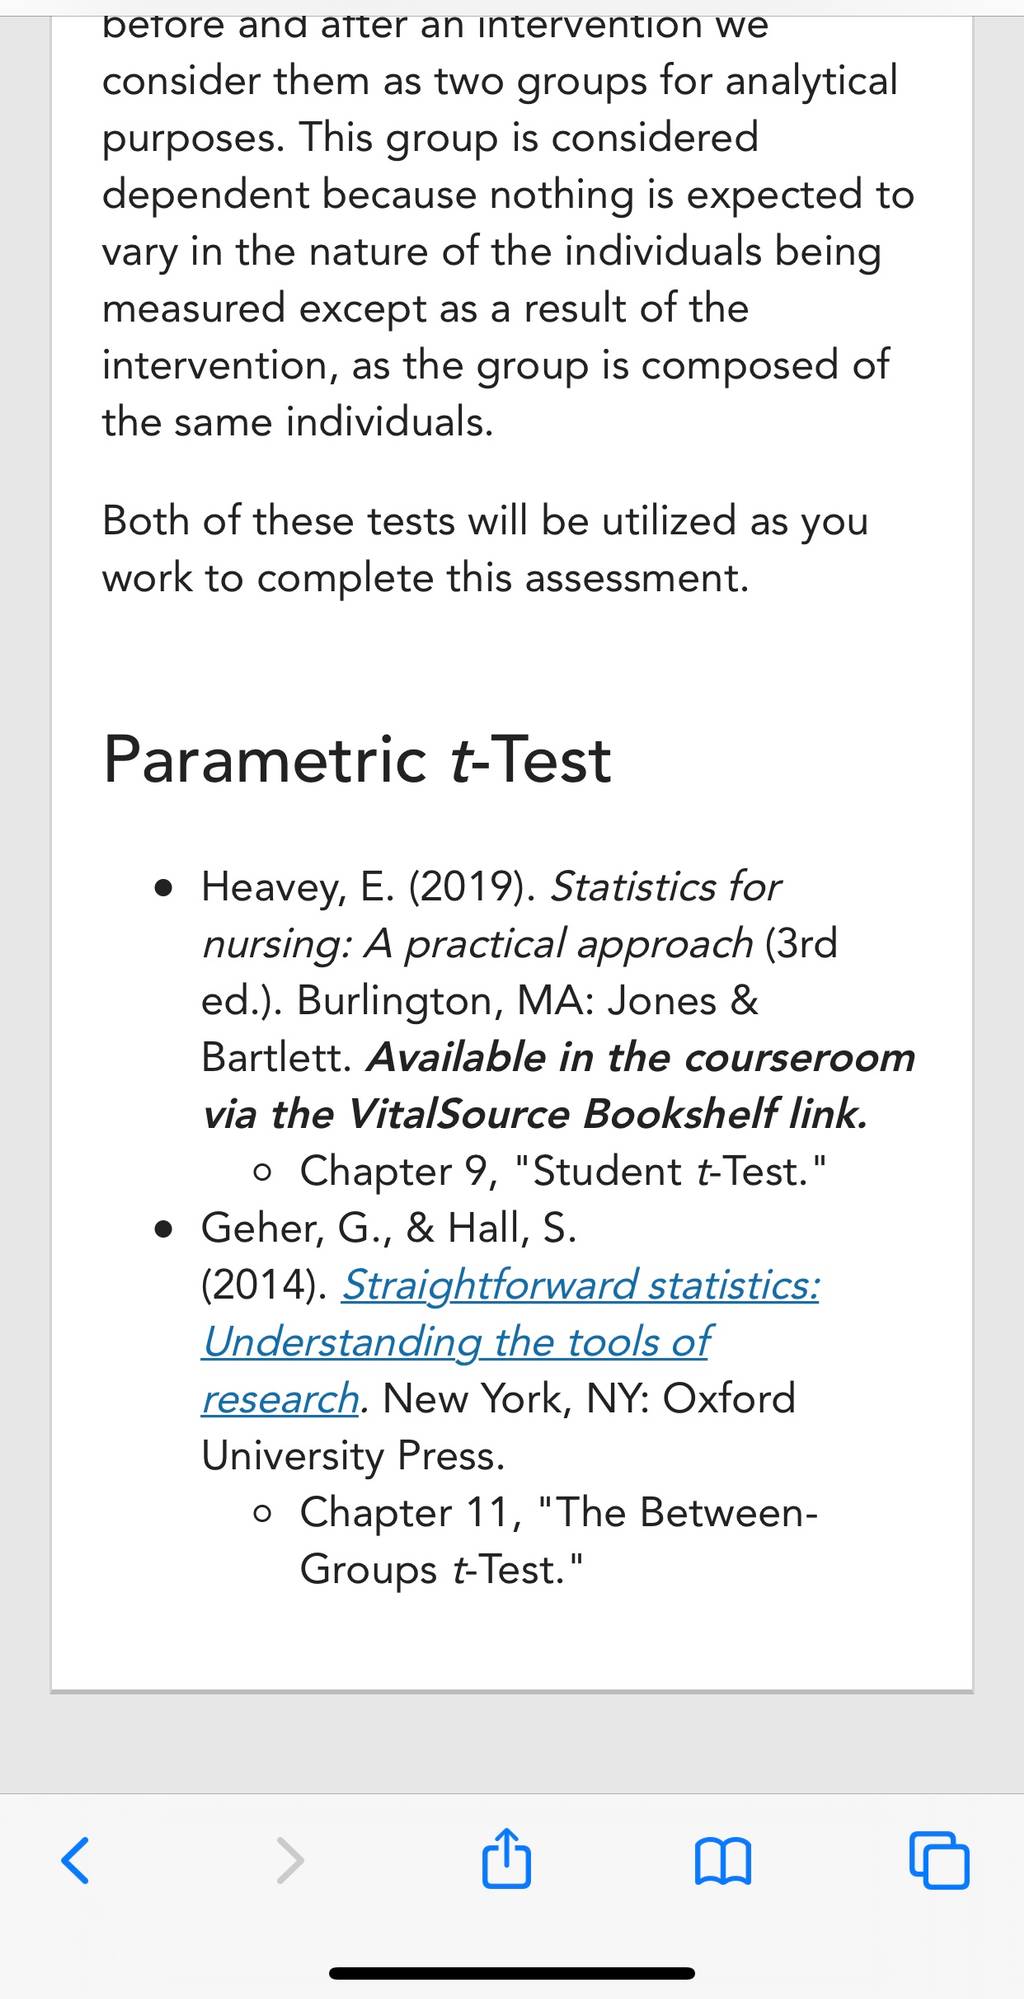Open the Bookmarks book icon
The image size is (1024, 1999).
[x=722, y=1861]
